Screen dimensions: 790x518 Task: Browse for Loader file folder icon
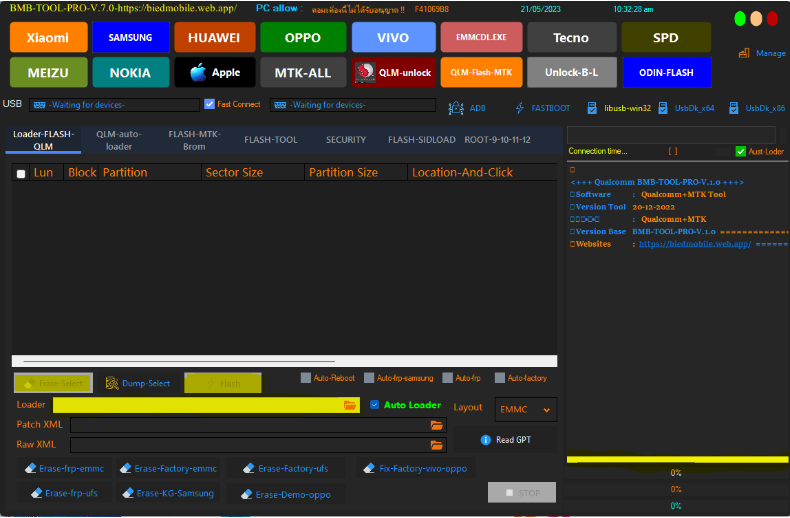[350, 405]
